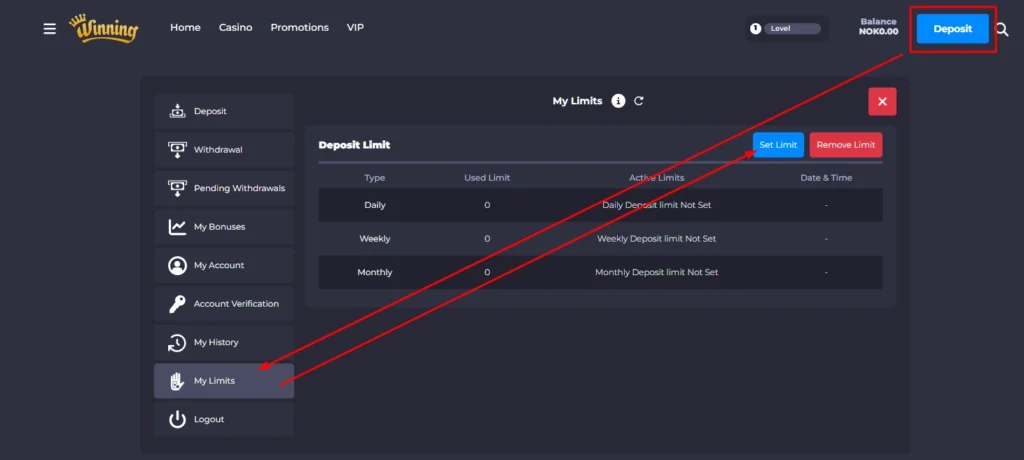Viewport: 1024px width, 460px height.
Task: Click the Remove Limit button
Action: [845, 145]
